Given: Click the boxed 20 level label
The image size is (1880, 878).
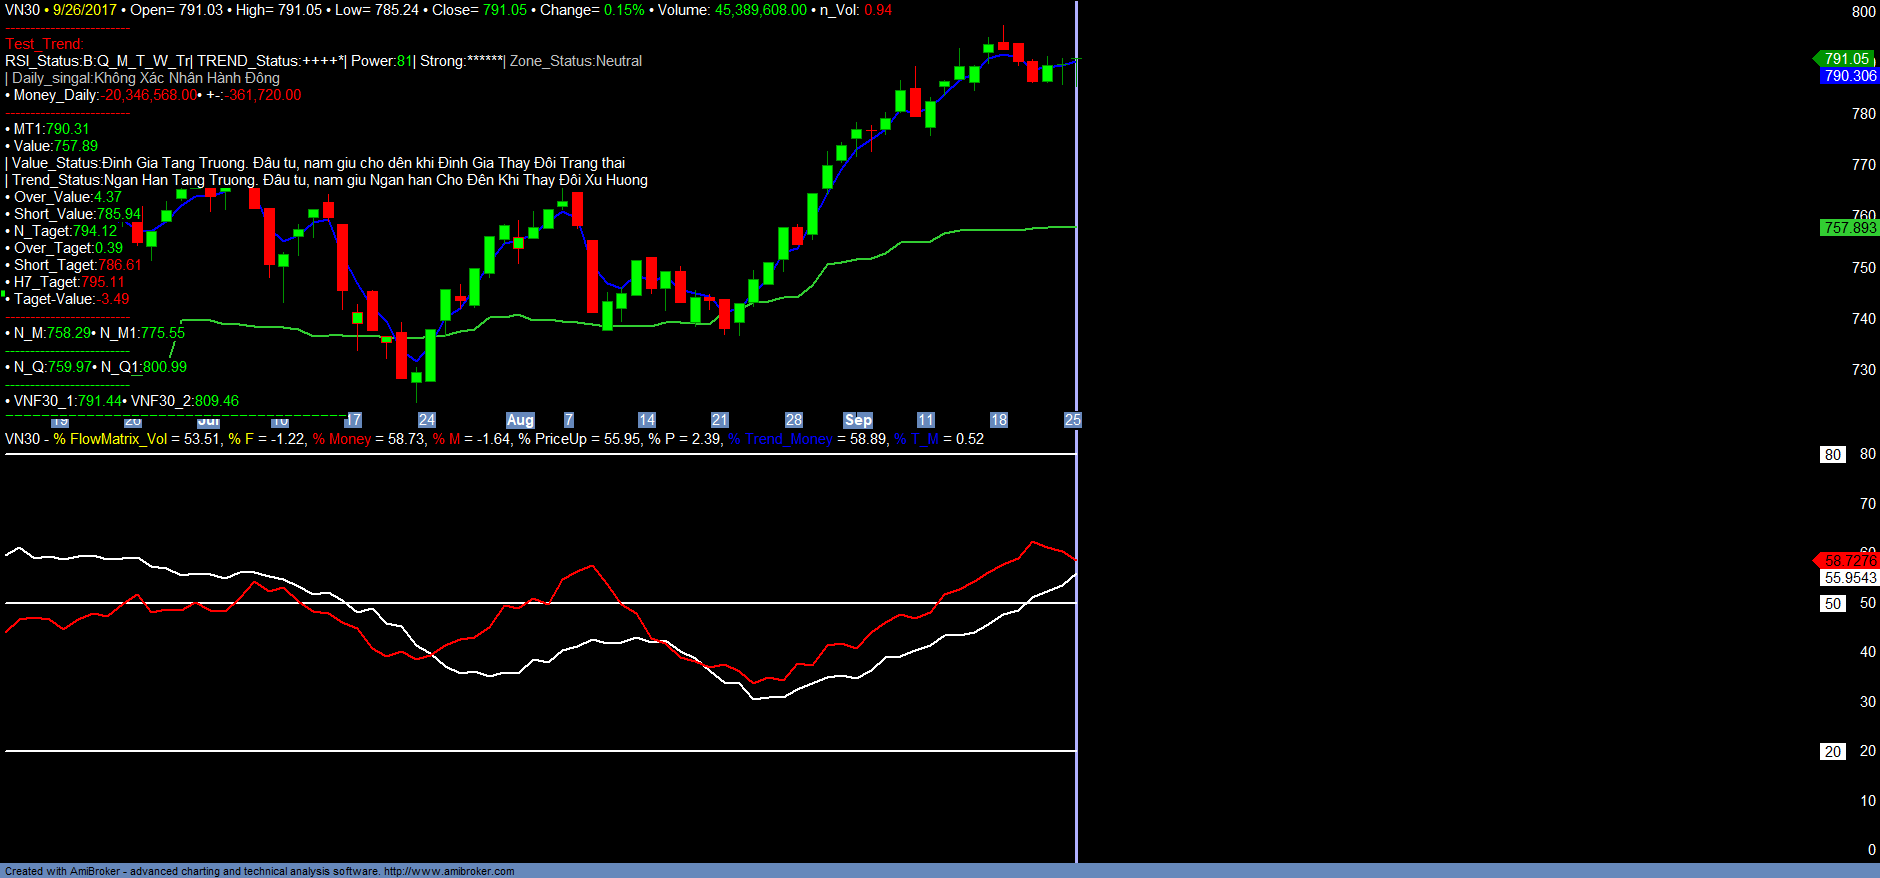Looking at the screenshot, I should tap(1832, 752).
